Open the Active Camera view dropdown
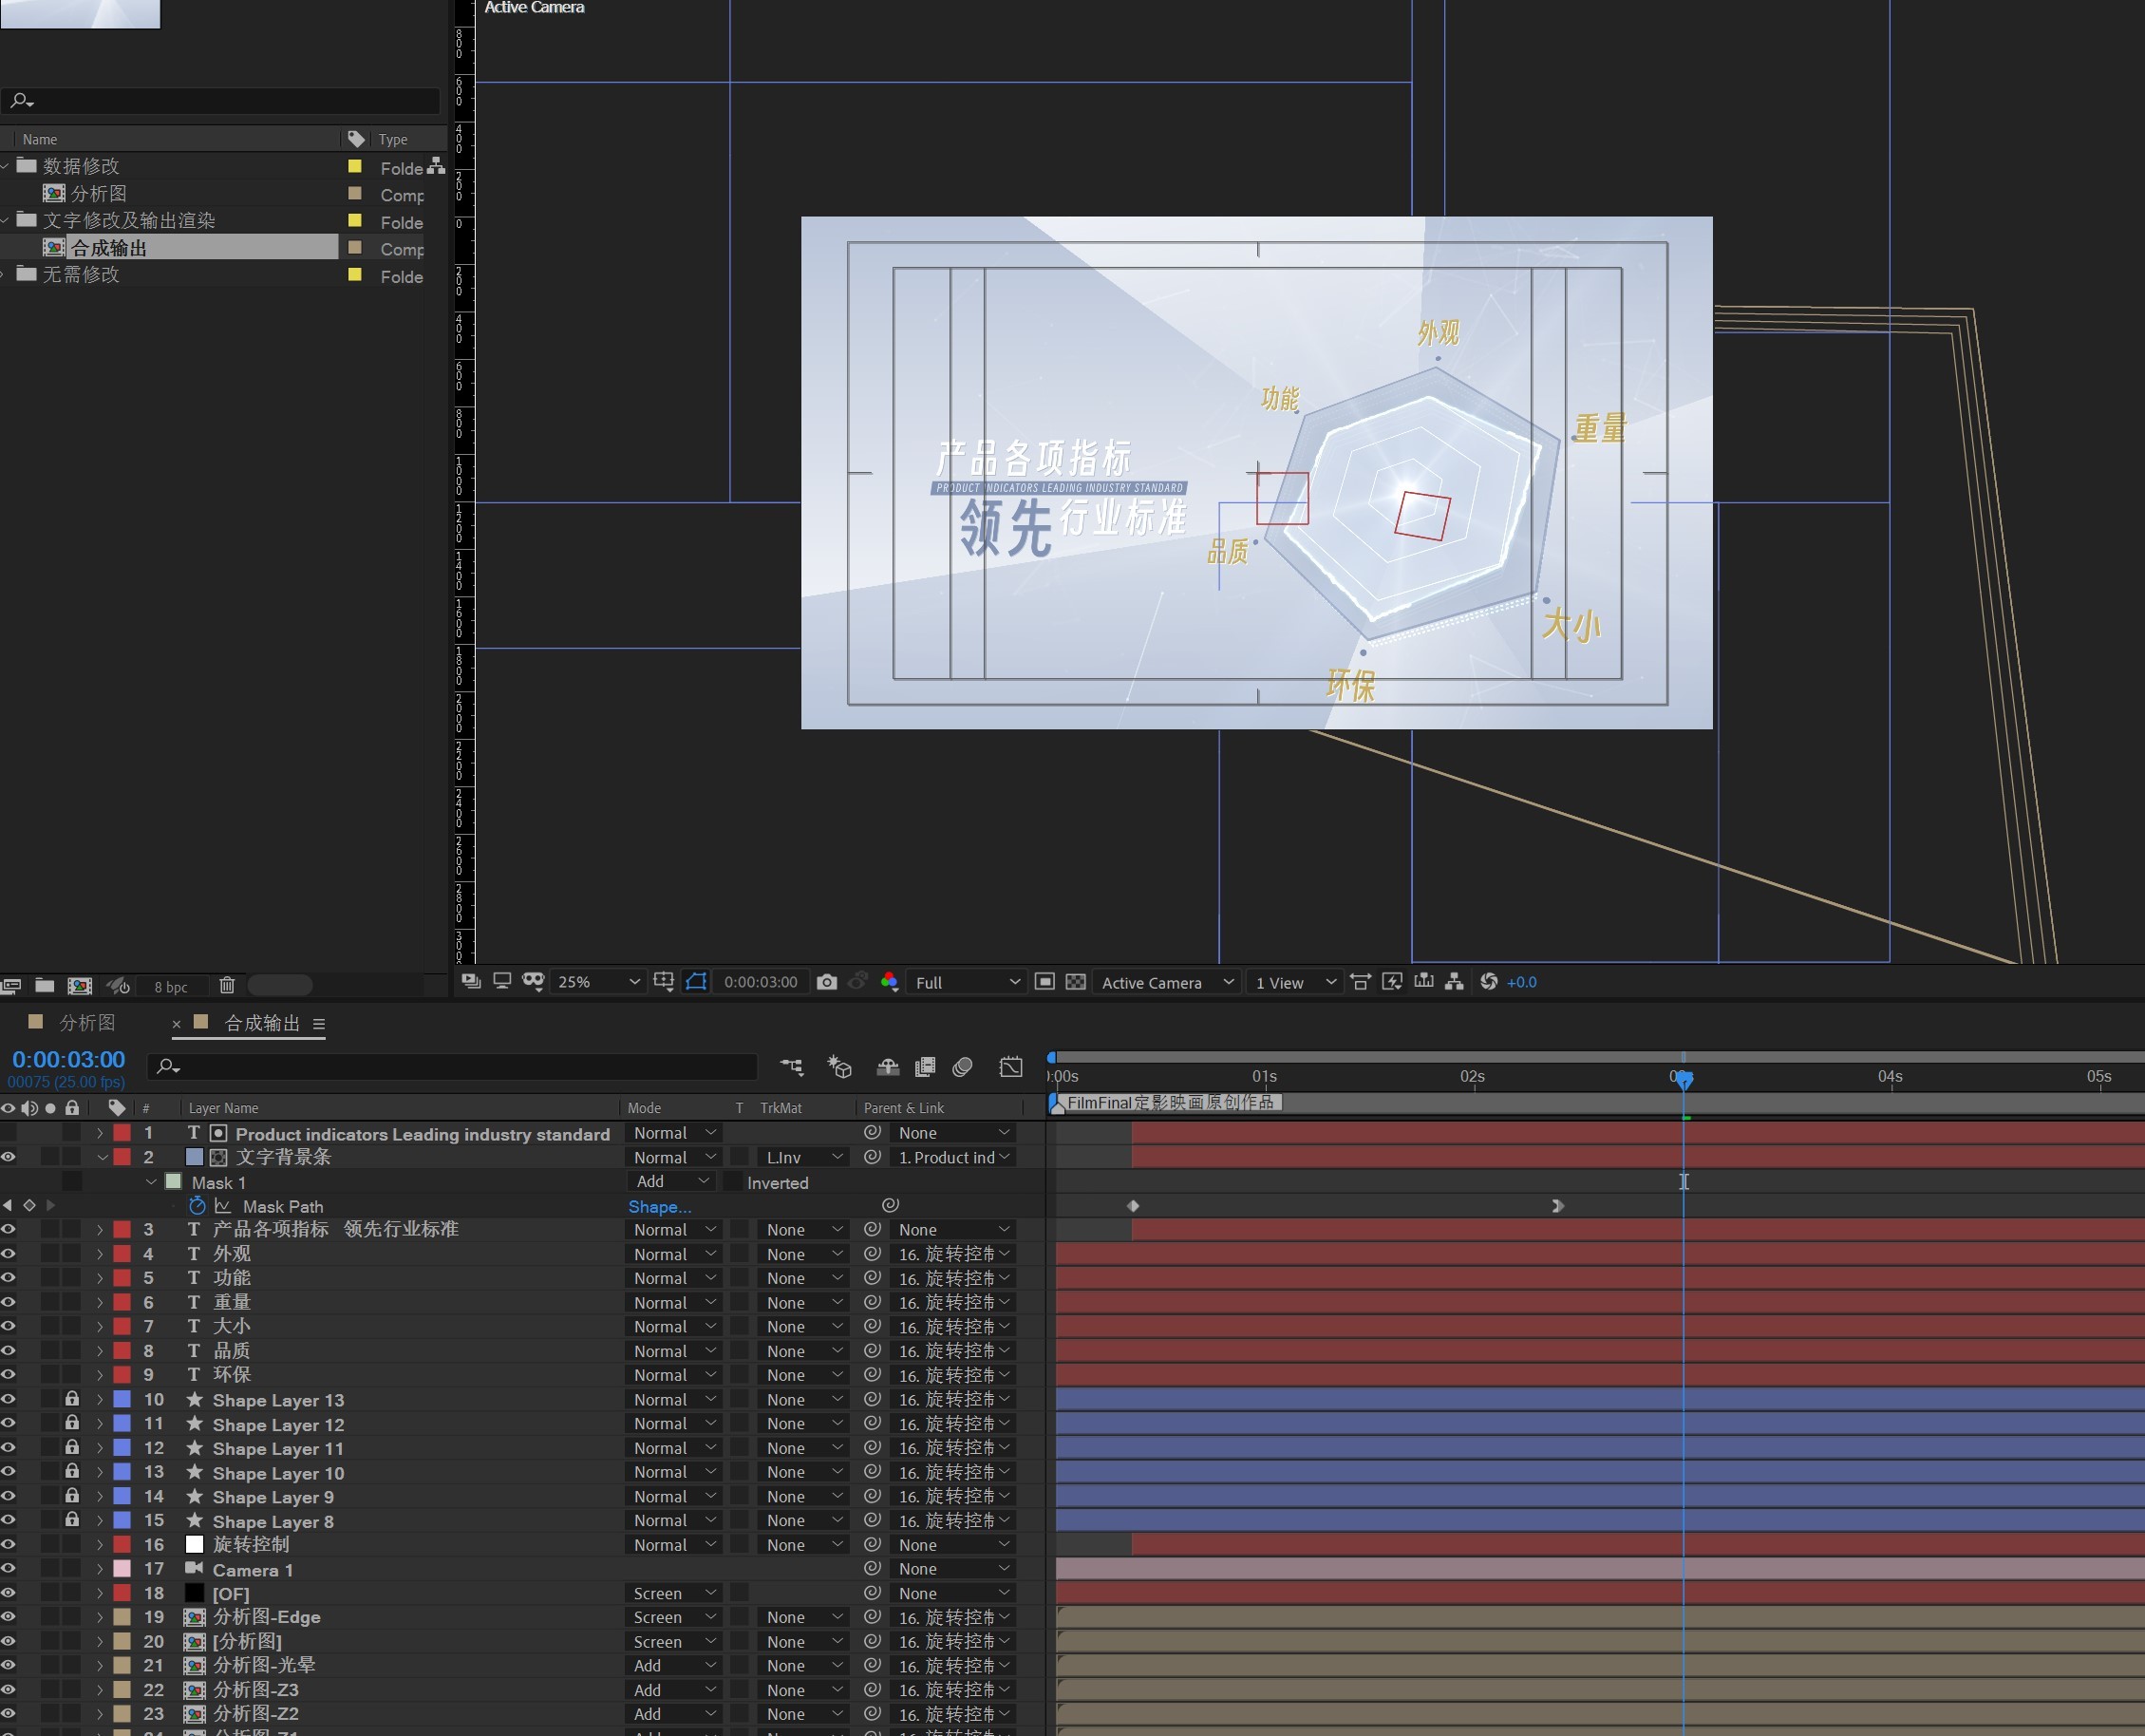 1167,982
